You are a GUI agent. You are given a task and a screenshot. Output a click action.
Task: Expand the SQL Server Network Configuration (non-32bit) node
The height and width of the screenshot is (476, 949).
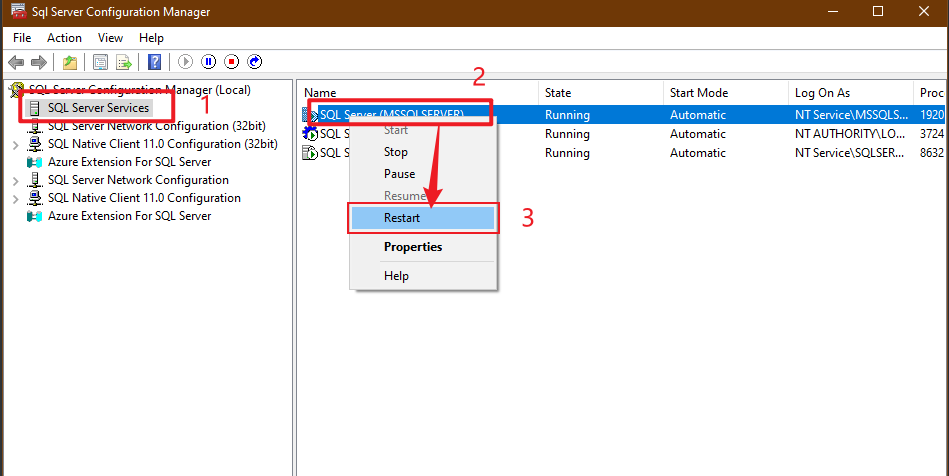click(16, 180)
